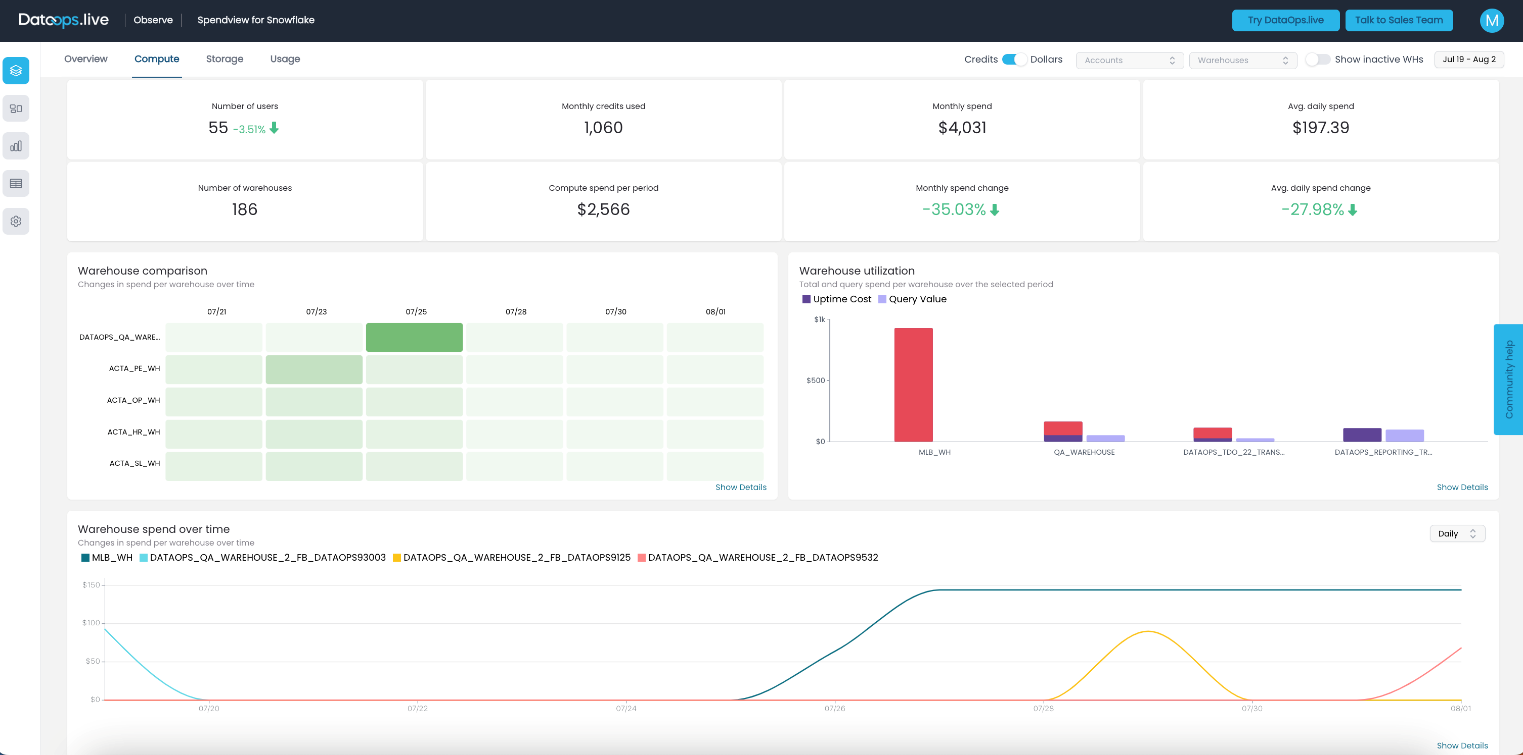The image size is (1523, 755).
Task: Open the user avatar M menu
Action: 1492,20
